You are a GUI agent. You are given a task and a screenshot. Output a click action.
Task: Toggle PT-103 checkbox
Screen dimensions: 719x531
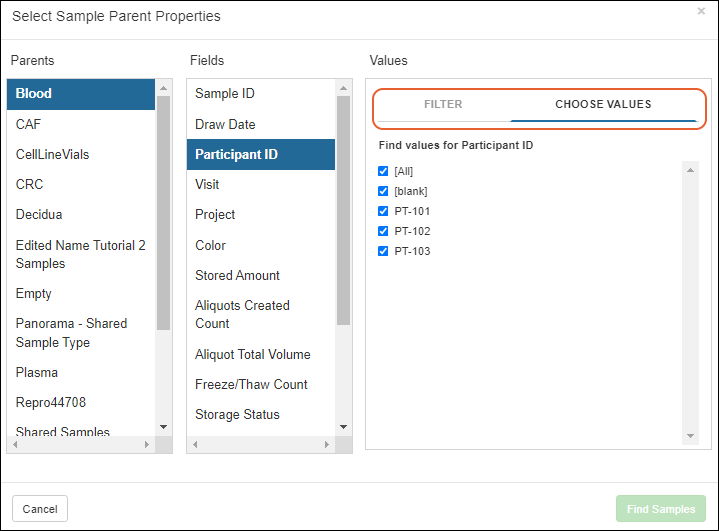(383, 251)
